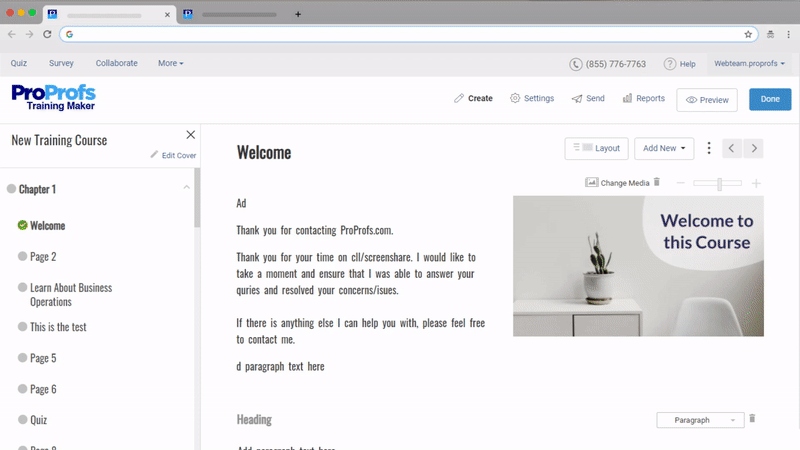Viewport: 800px width, 450px height.
Task: Select This is the test page
Action: point(58,327)
